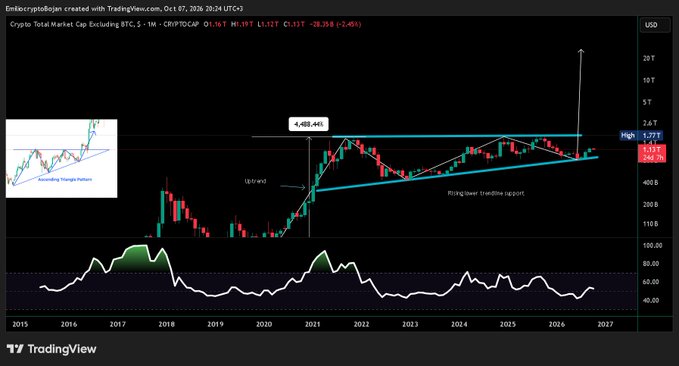Click 2017 on the time axis
The height and width of the screenshot is (366, 679).
pyautogui.click(x=117, y=324)
